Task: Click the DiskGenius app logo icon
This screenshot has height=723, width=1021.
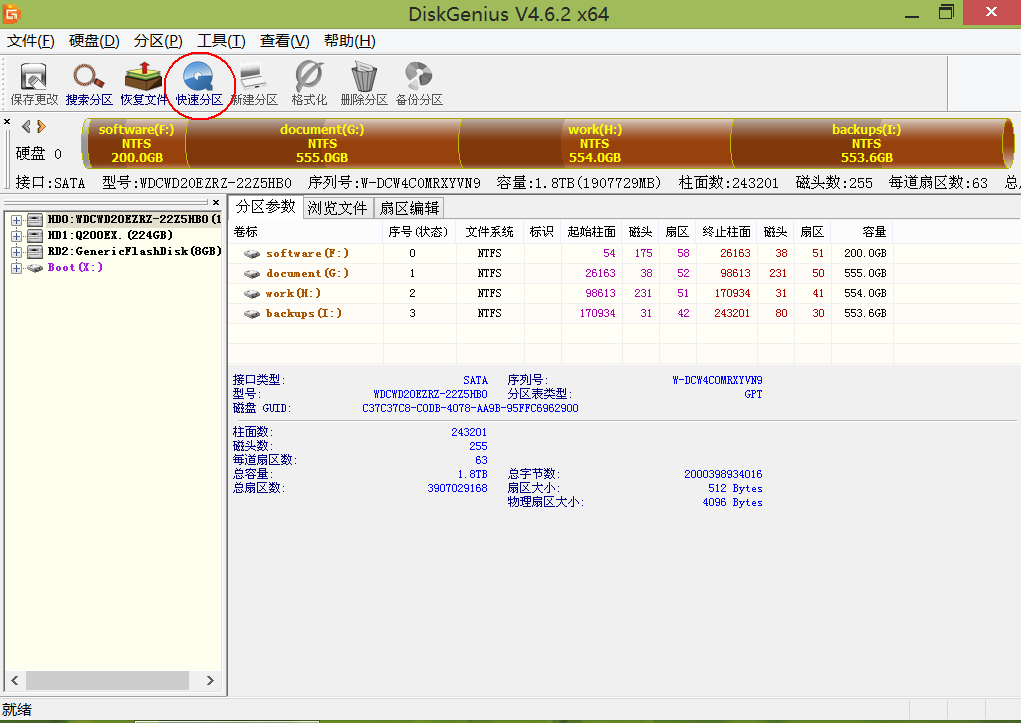Action: coord(12,13)
